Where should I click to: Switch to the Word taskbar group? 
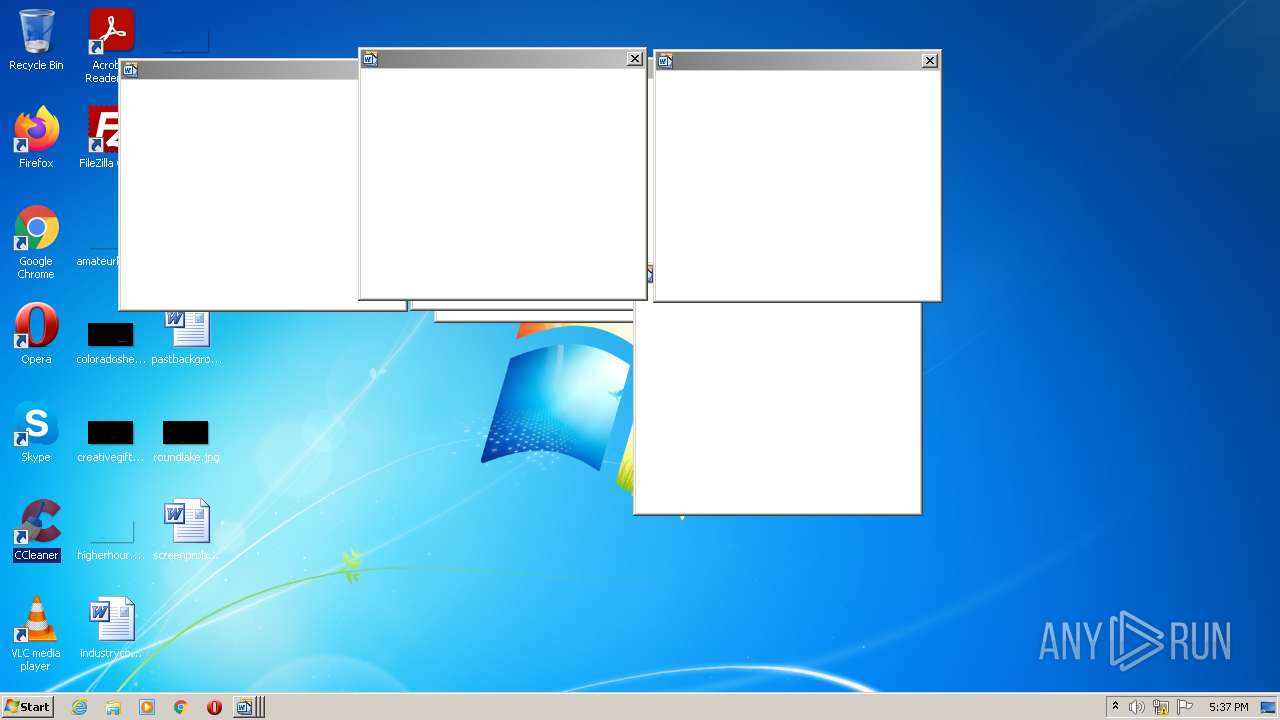tap(248, 707)
